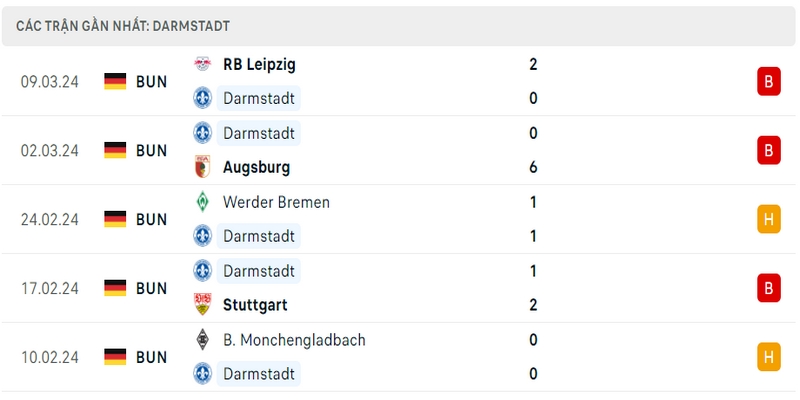Image resolution: width=800 pixels, height=400 pixels.
Task: Click the 09.03.24 match date
Action: 49,82
